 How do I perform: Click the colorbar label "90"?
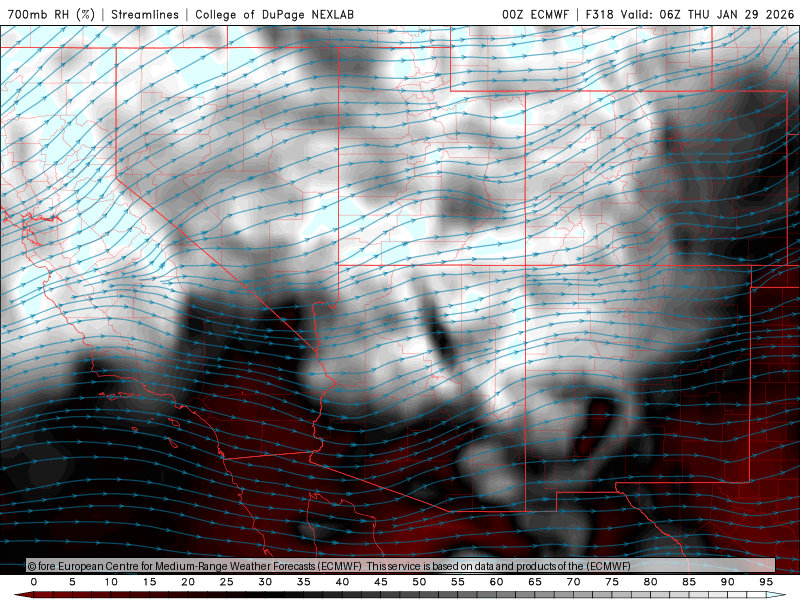coord(728,582)
